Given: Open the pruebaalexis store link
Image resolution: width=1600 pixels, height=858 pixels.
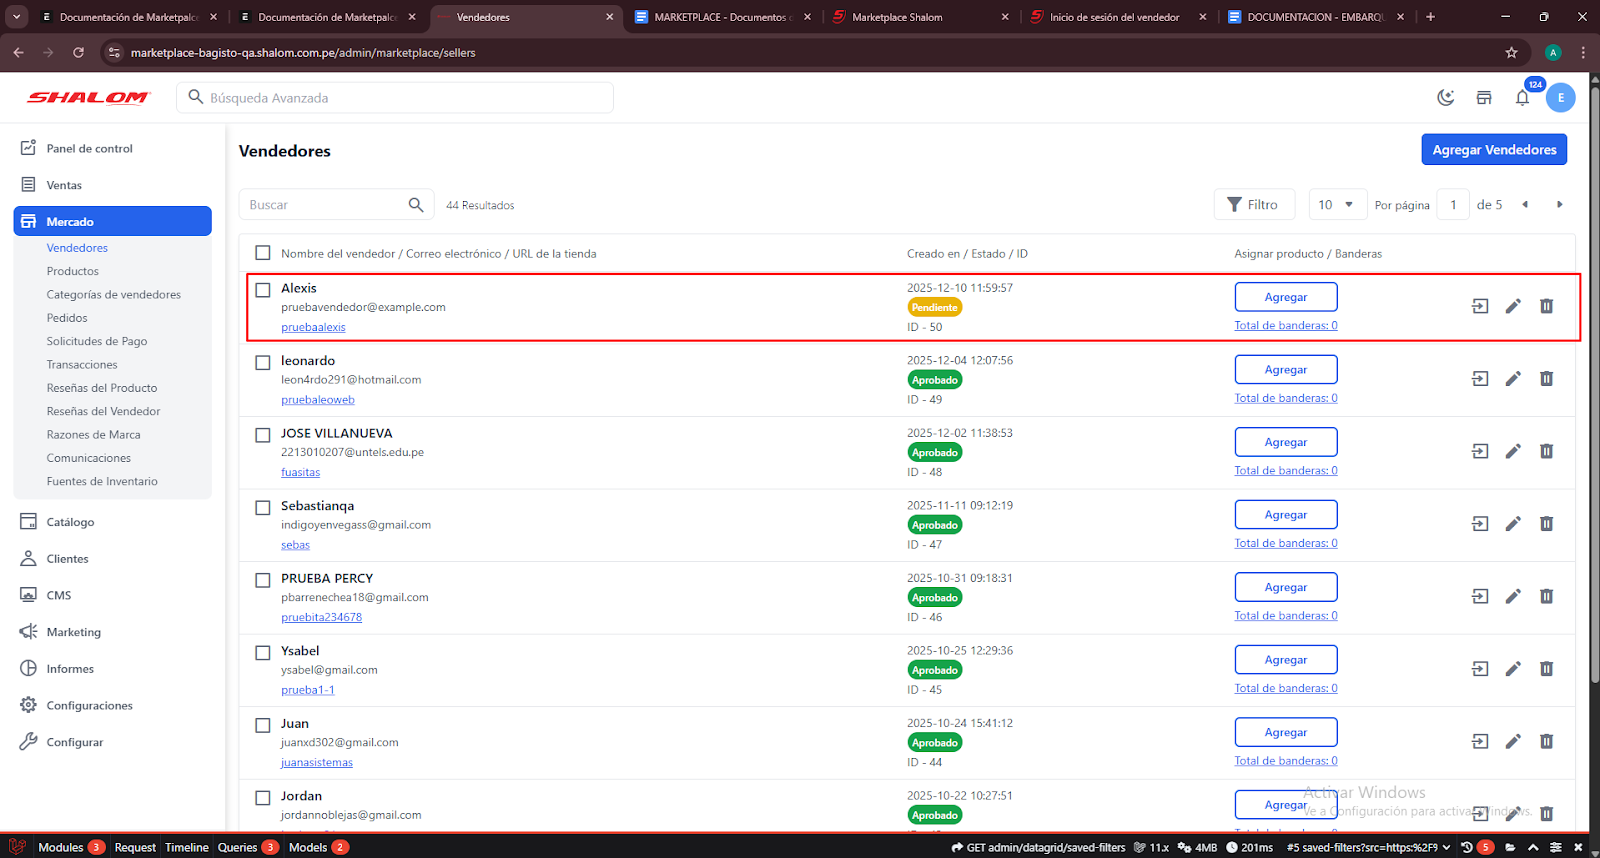Looking at the screenshot, I should tap(313, 327).
